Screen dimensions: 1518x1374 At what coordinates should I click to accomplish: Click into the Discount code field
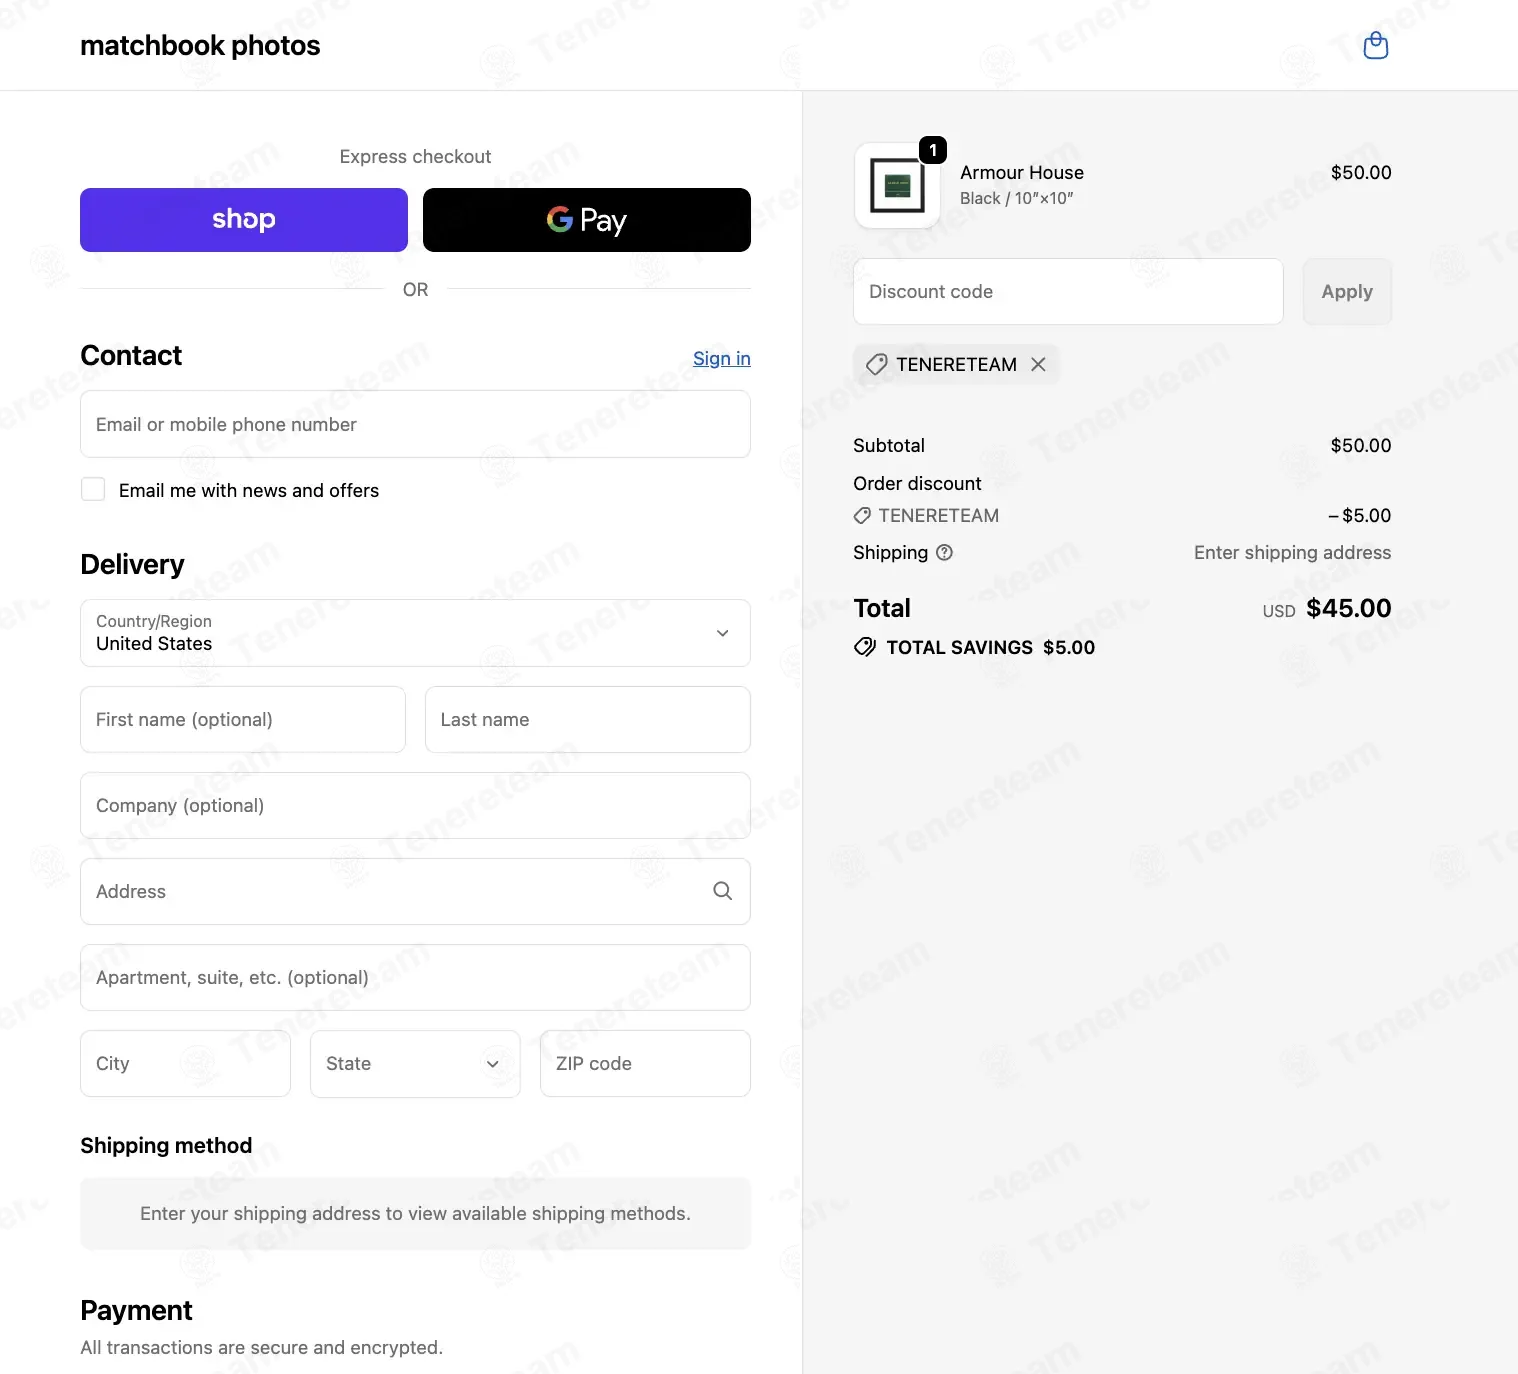click(1068, 291)
